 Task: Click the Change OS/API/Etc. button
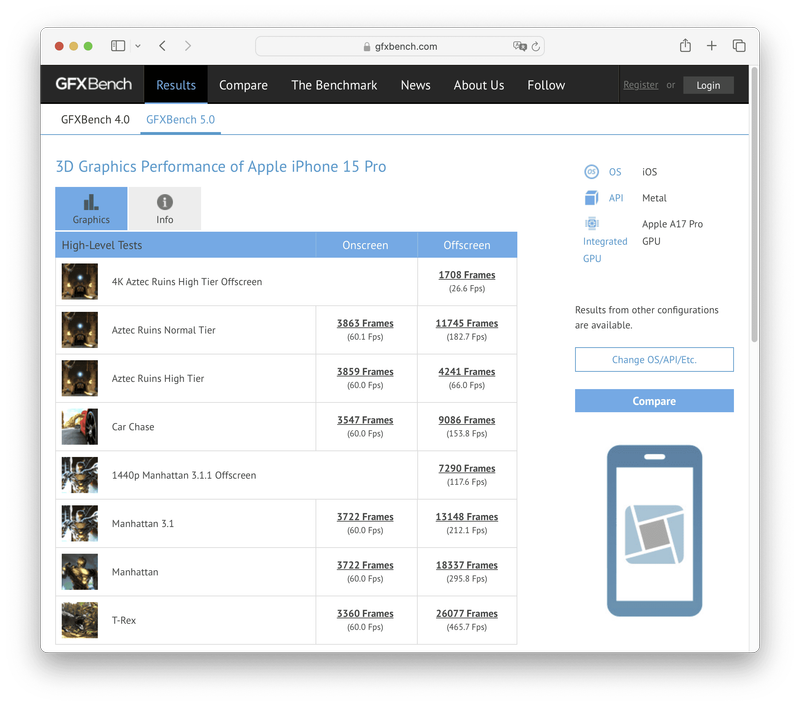click(654, 360)
